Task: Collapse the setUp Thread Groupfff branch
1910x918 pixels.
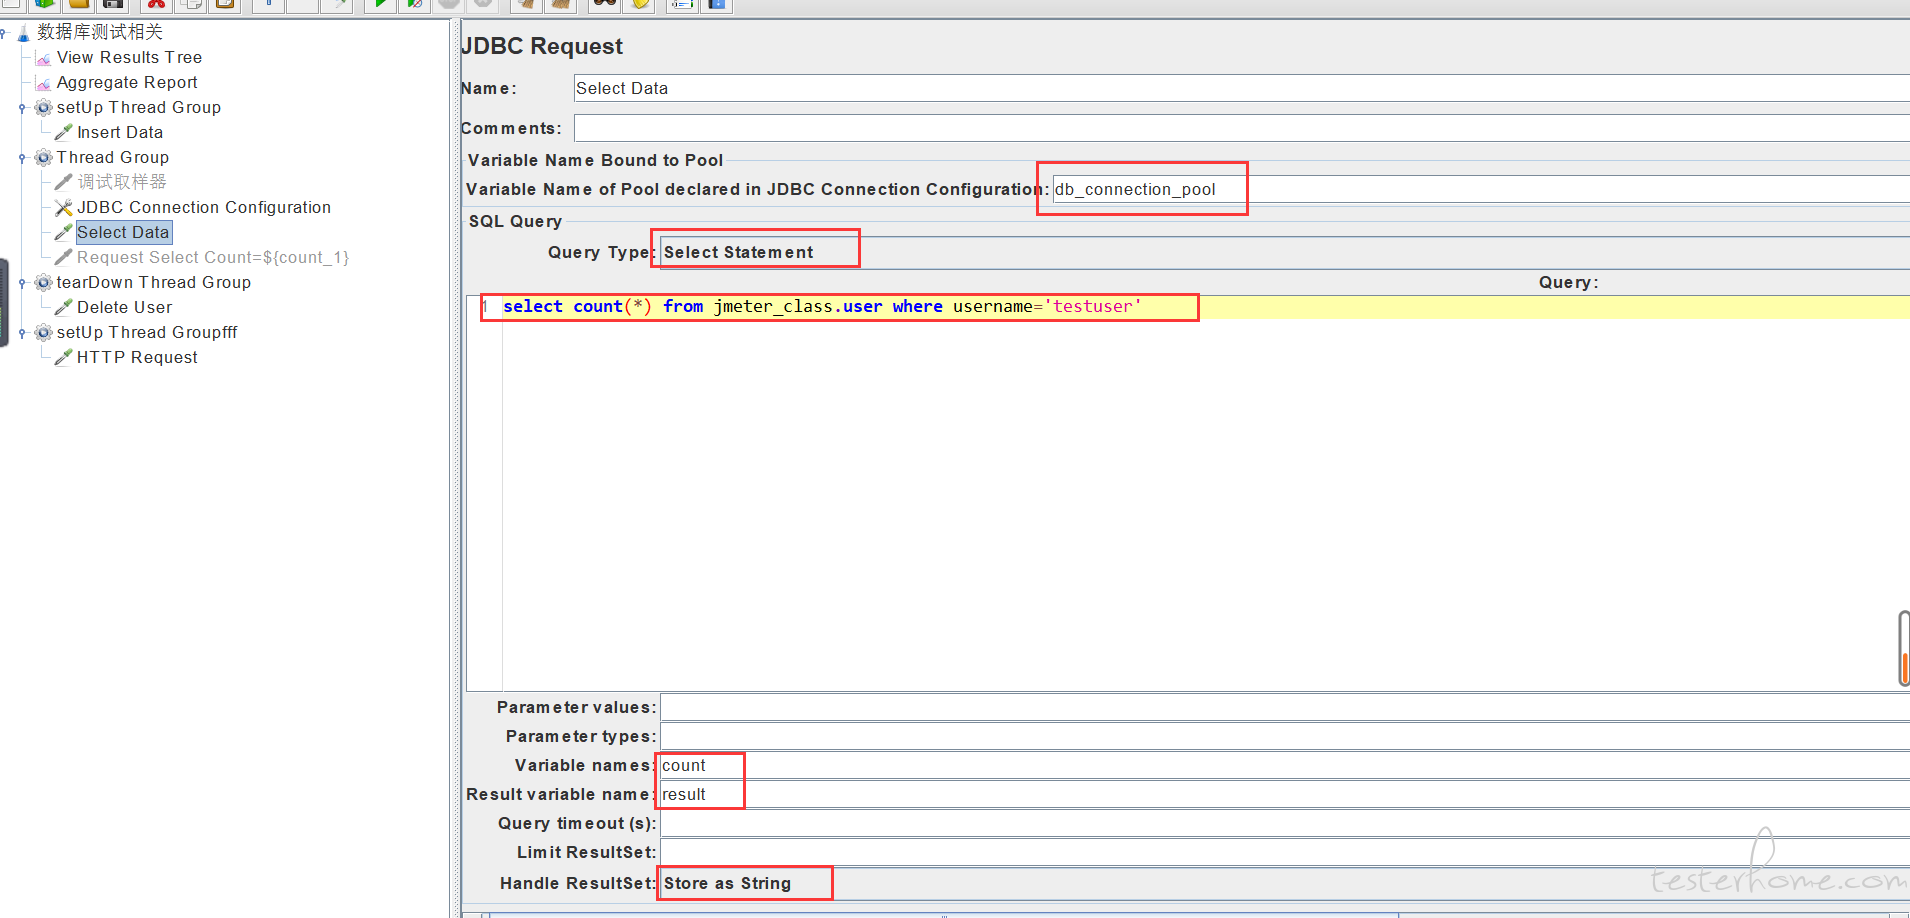Action: [x=22, y=333]
